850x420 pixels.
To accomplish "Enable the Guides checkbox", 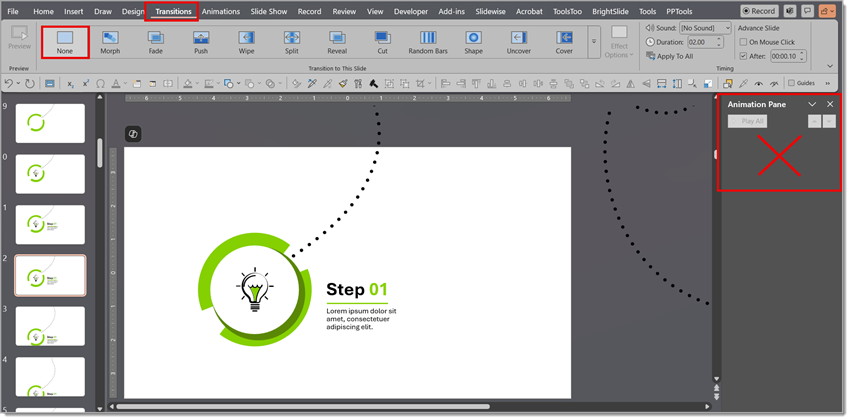I will (x=791, y=83).
